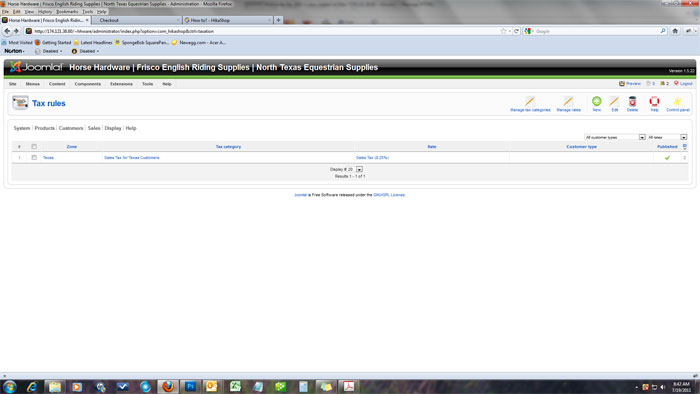Open Firefox History menu
The width and height of the screenshot is (700, 394).
(x=45, y=12)
